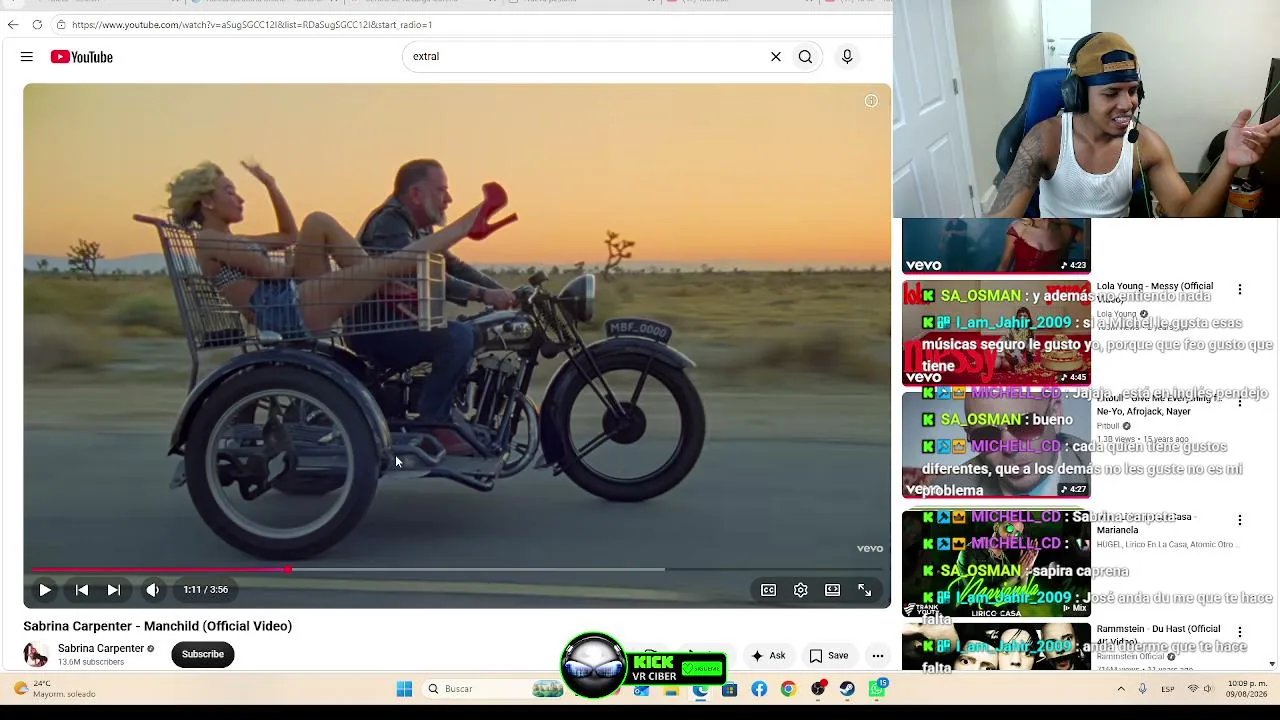The width and height of the screenshot is (1280, 720).
Task: Play the Manchild video
Action: coord(45,590)
